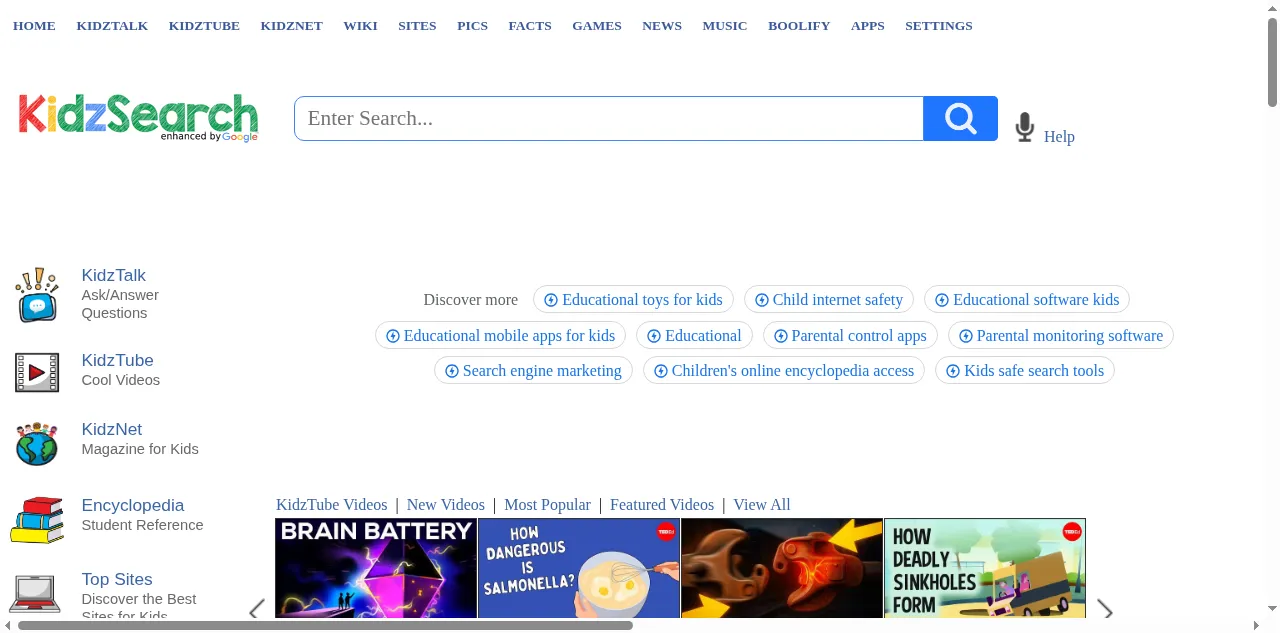Viewport: 1280px width, 633px height.
Task: Open How Deadly Sinkholes Form video thumbnail
Action: pyautogui.click(x=985, y=568)
